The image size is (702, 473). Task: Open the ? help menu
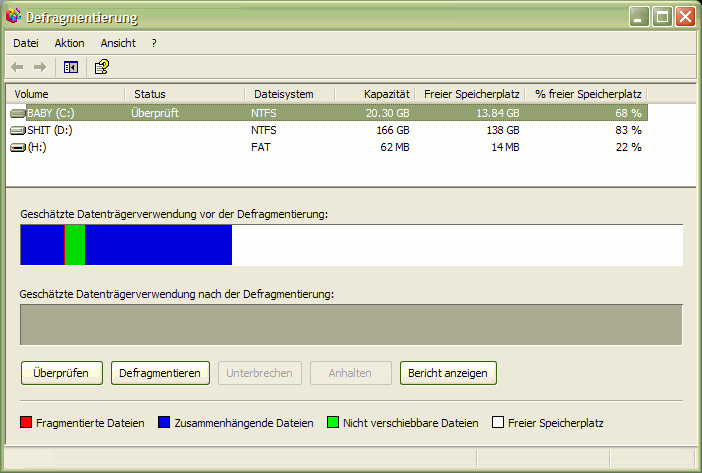pos(154,43)
